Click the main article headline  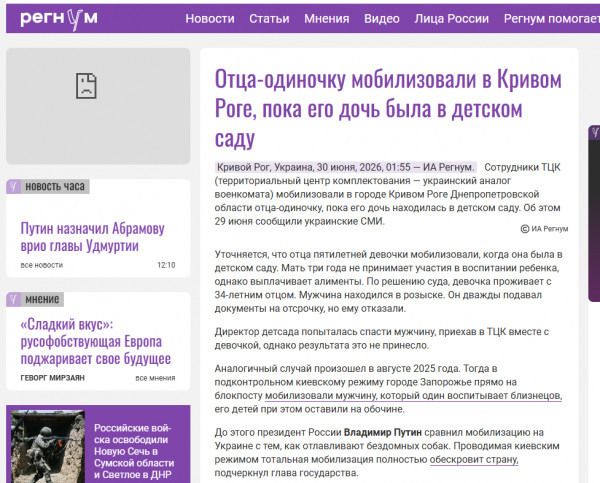388,108
